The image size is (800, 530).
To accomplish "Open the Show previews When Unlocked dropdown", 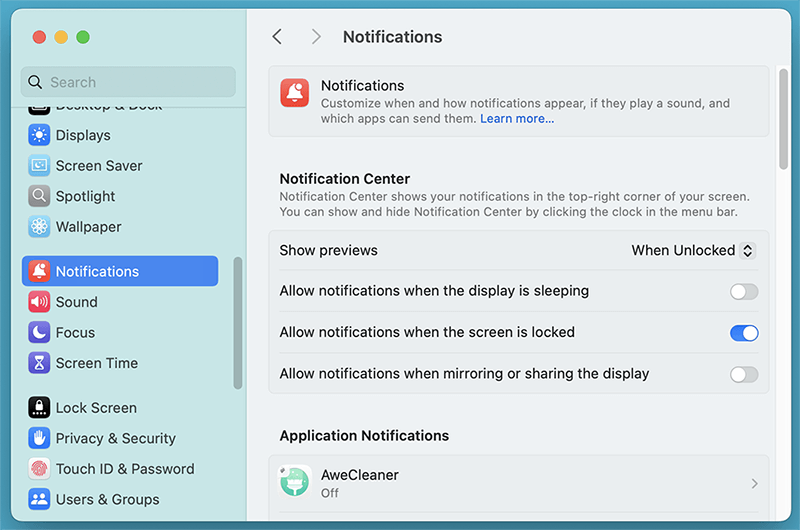I will [693, 250].
